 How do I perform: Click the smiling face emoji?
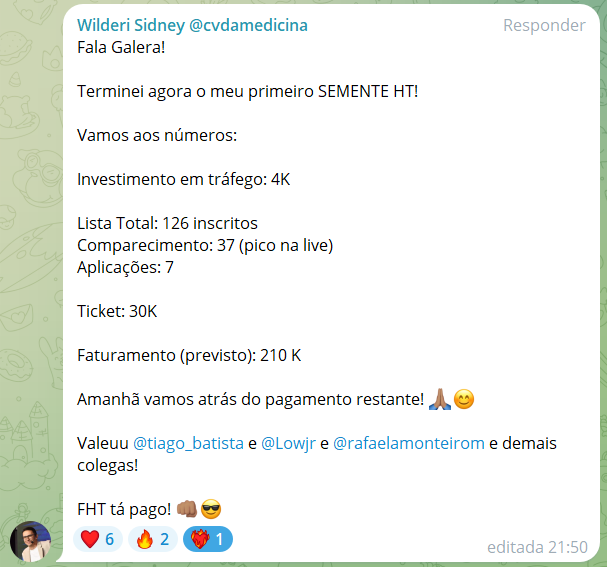(x=464, y=399)
